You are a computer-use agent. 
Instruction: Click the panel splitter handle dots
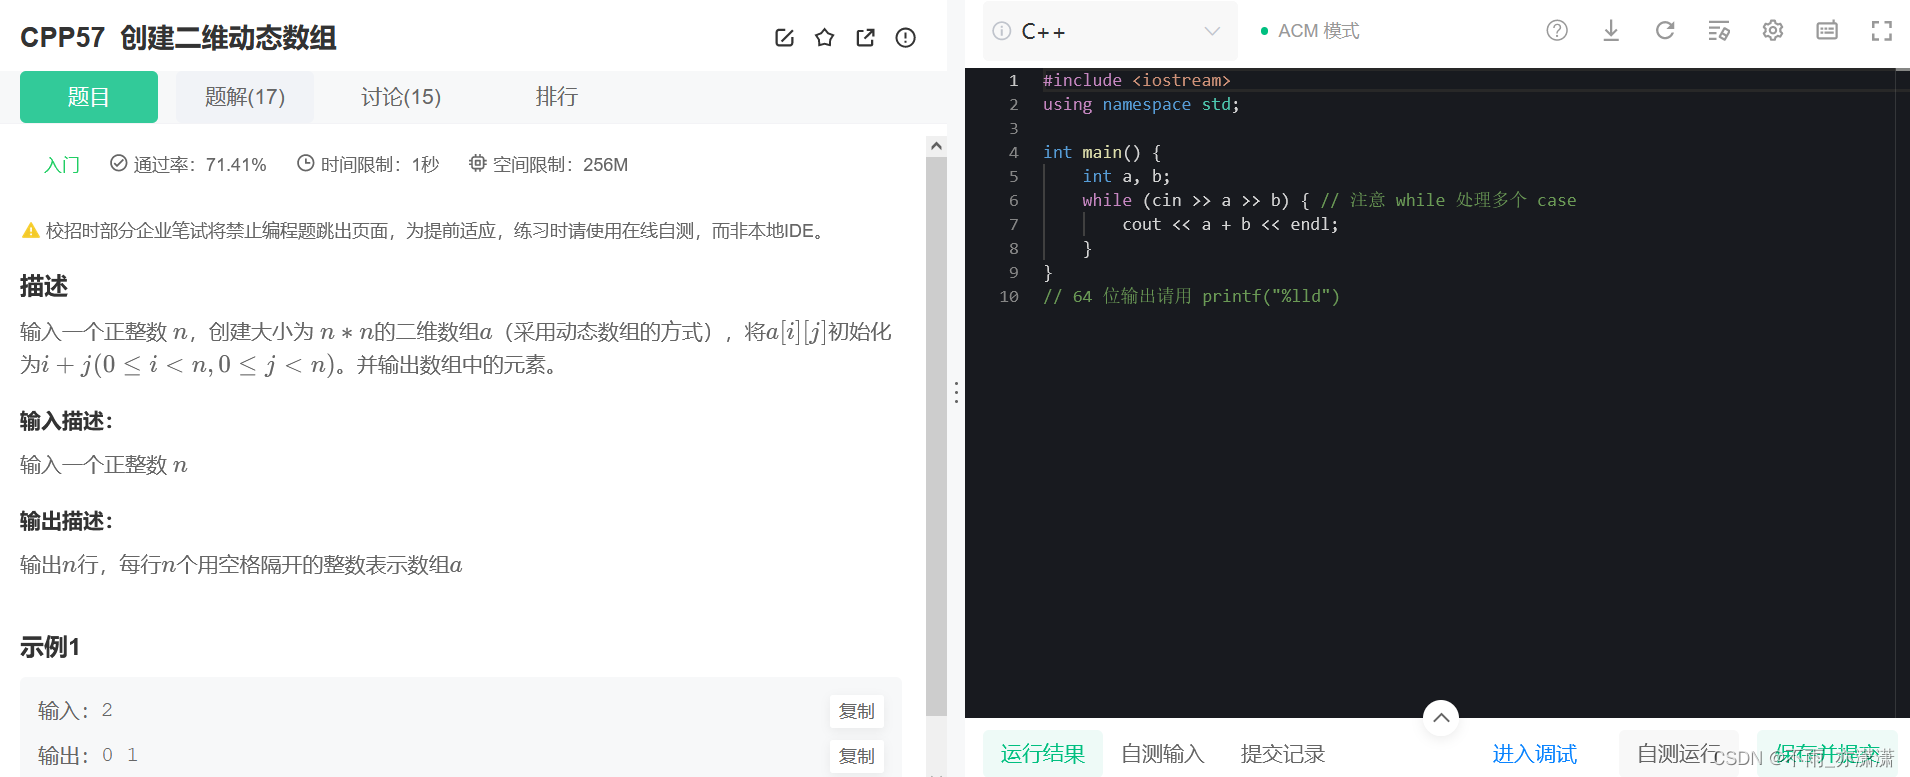[x=956, y=392]
